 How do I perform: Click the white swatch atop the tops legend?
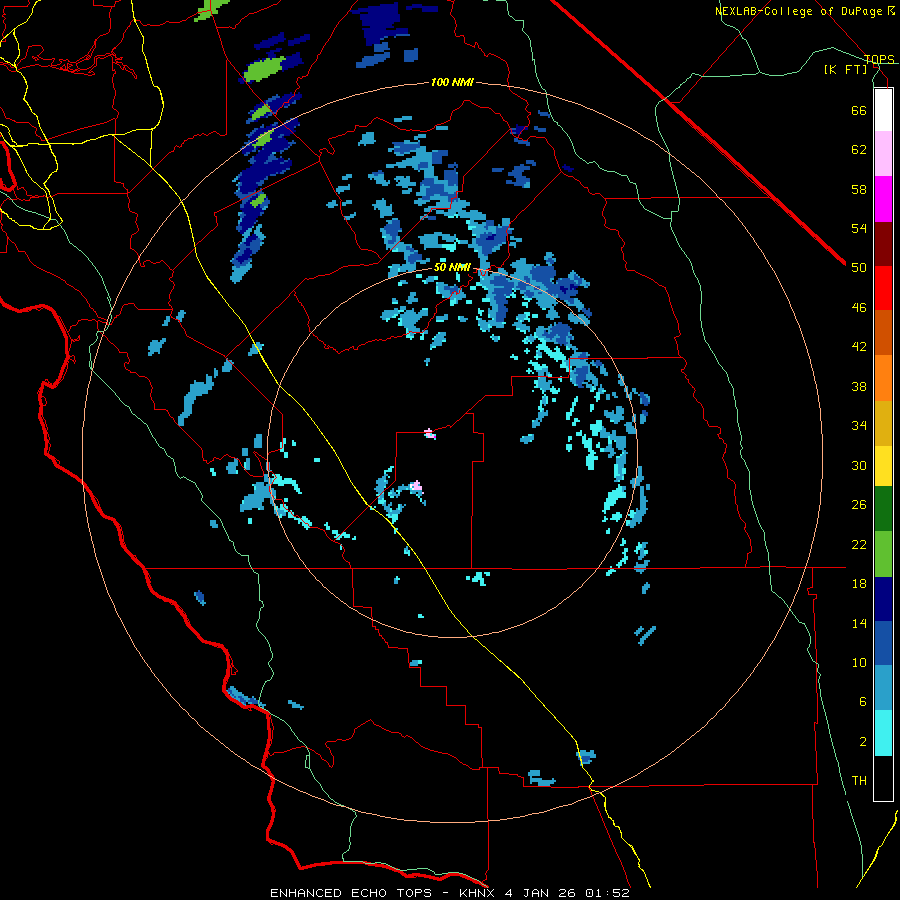883,110
